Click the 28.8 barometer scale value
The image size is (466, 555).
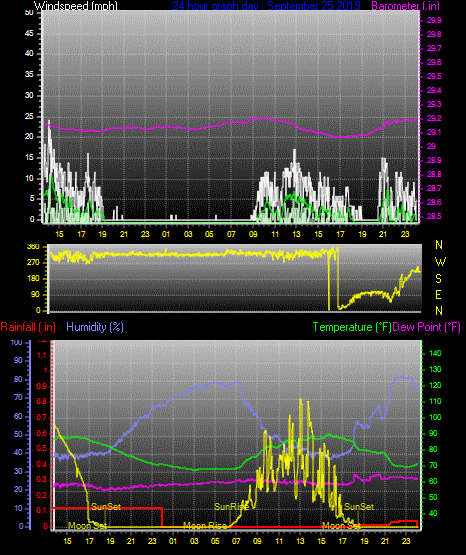[x=434, y=174]
